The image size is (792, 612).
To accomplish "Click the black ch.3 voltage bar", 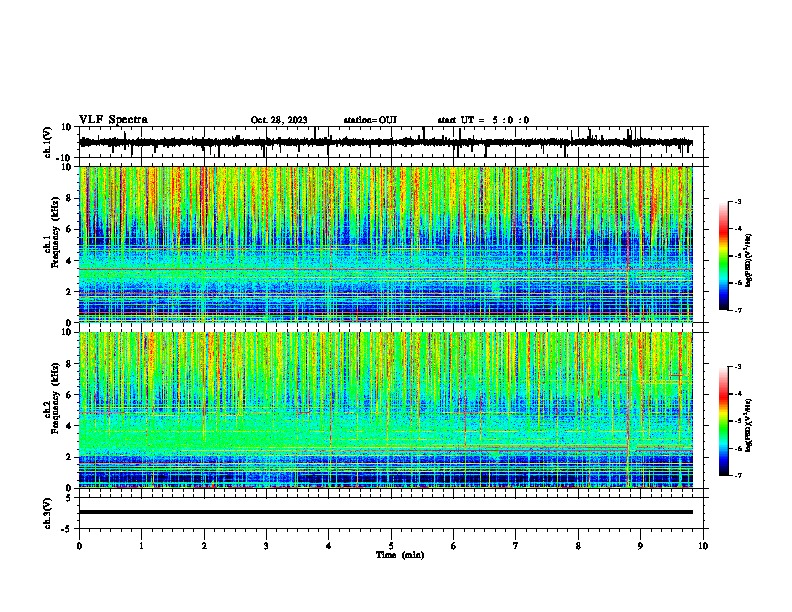I will (386, 512).
